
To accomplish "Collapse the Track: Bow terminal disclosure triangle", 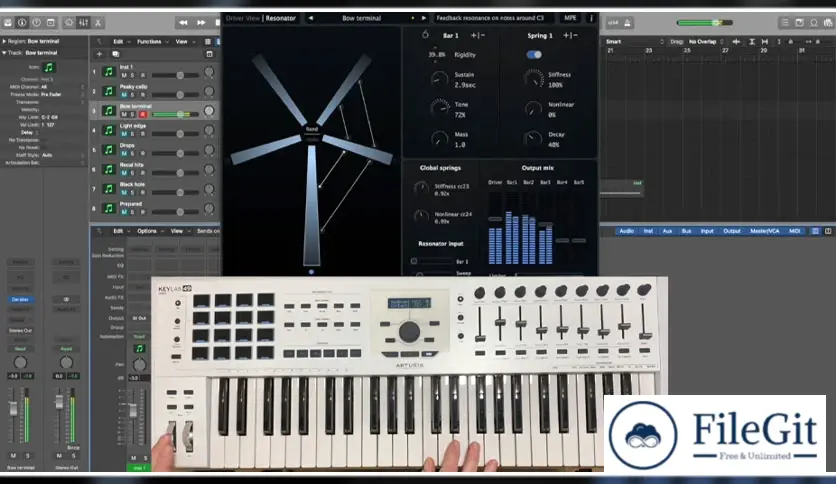I will 4,53.
